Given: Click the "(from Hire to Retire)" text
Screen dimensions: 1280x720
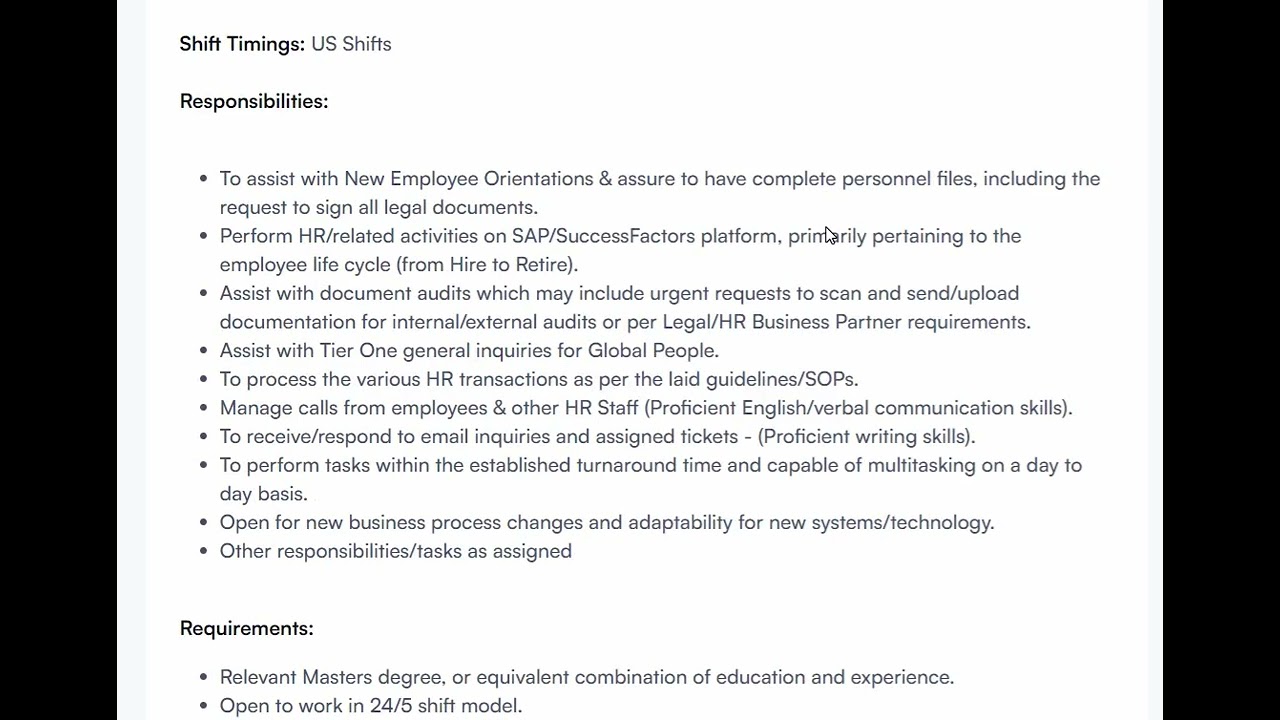Looking at the screenshot, I should 485,265.
